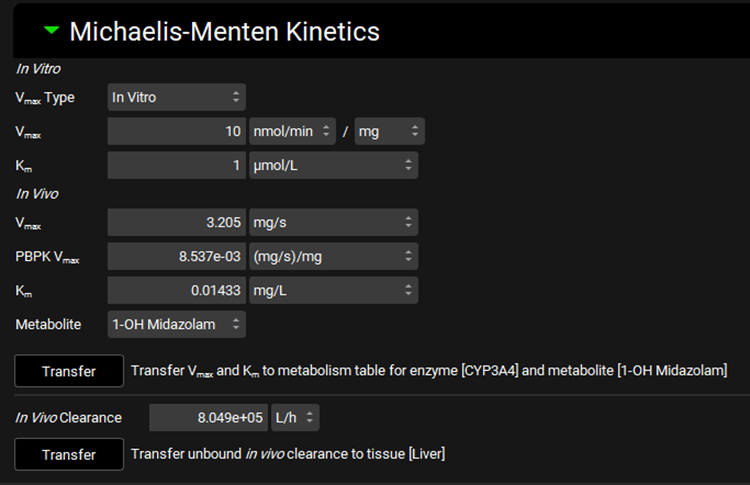
Task: Click the In Vivo Vmax value field
Action: point(176,222)
